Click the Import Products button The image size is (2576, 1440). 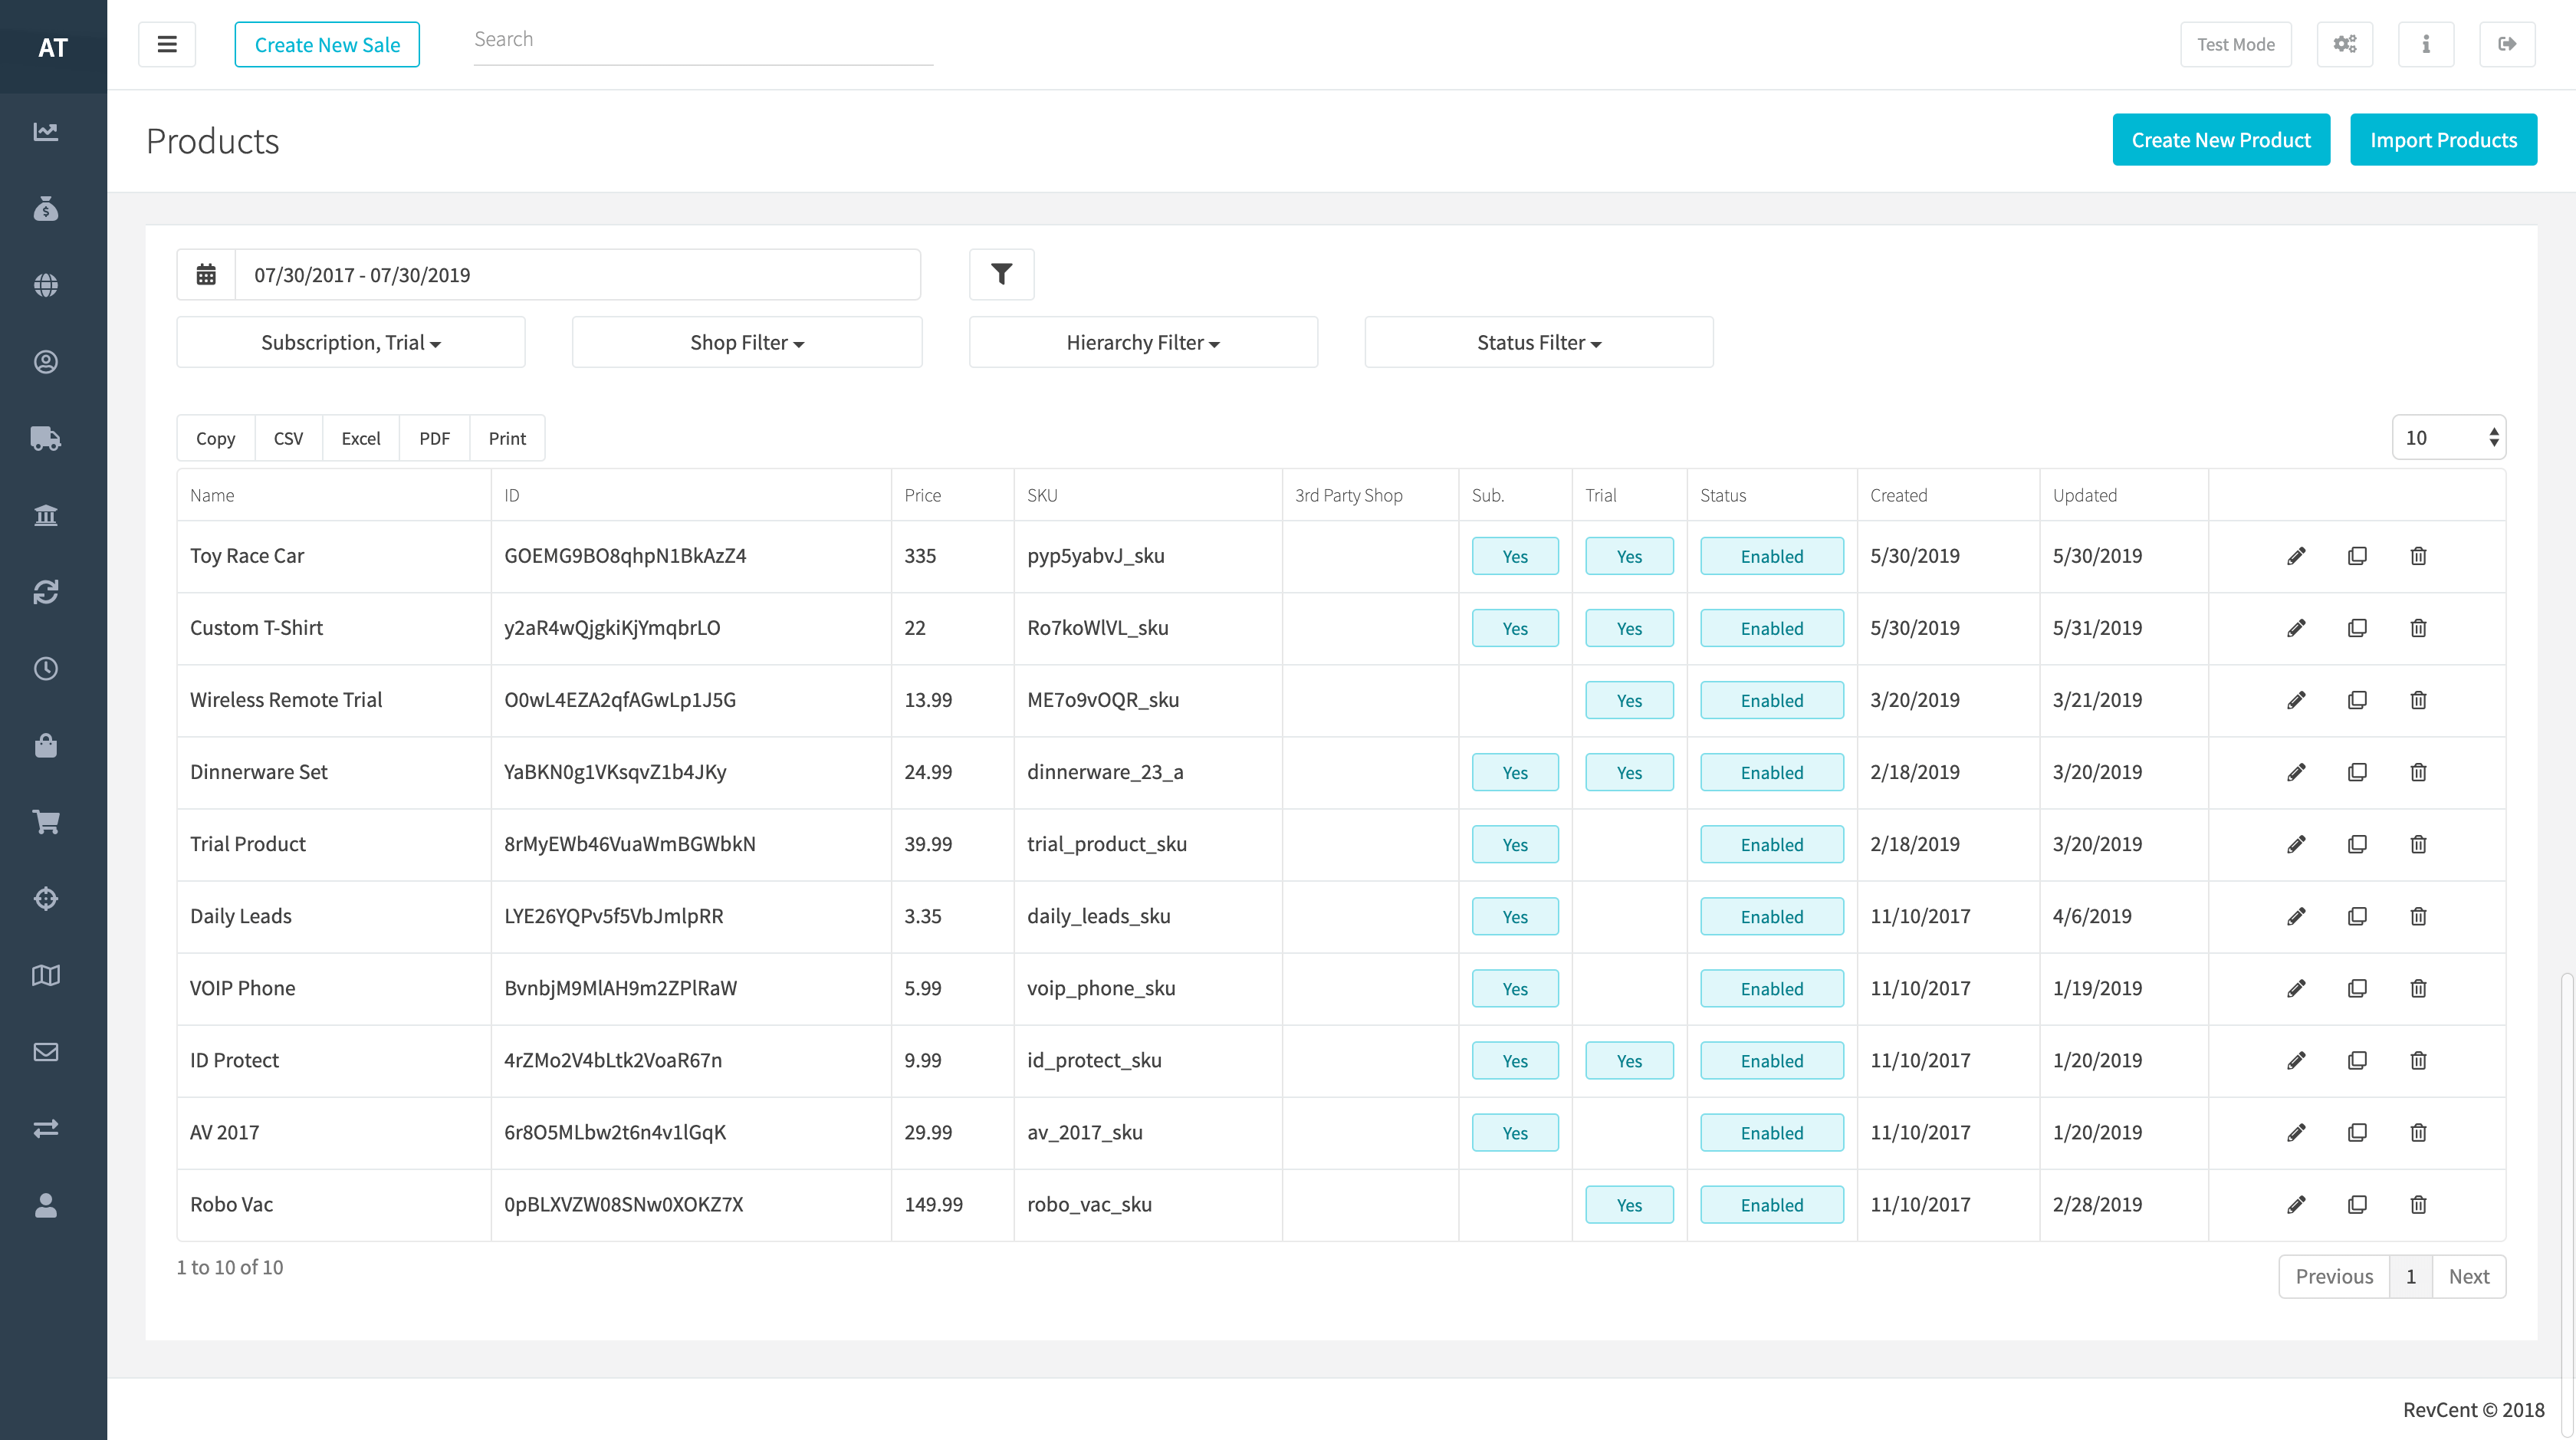(2443, 140)
